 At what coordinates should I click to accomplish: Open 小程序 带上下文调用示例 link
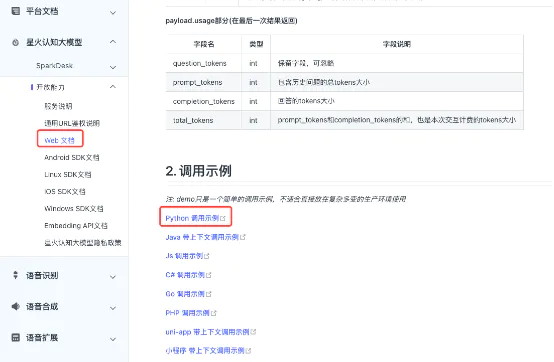click(205, 351)
